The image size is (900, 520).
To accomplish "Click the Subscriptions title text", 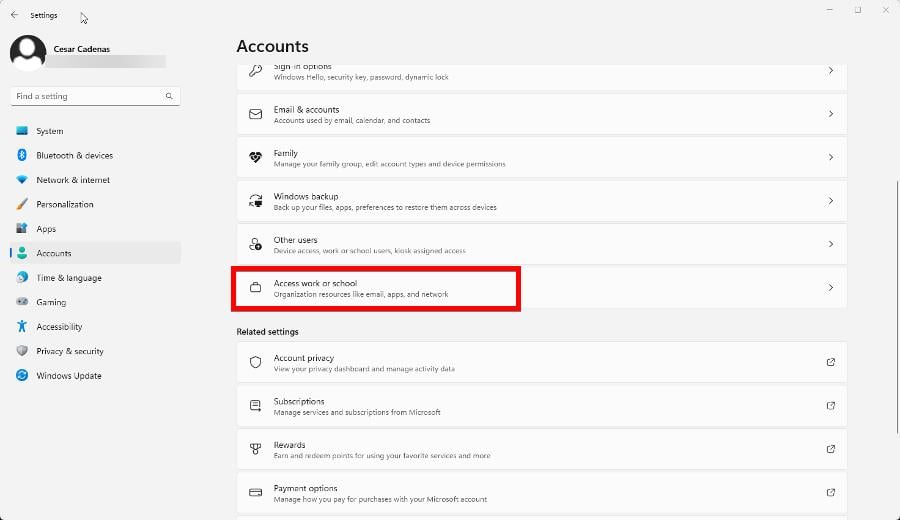I will click(299, 401).
